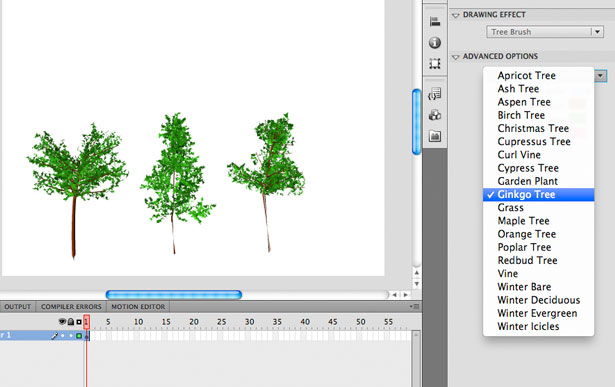Click the tree type dropdown arrow
Image resolution: width=615 pixels, height=387 pixels.
click(600, 76)
